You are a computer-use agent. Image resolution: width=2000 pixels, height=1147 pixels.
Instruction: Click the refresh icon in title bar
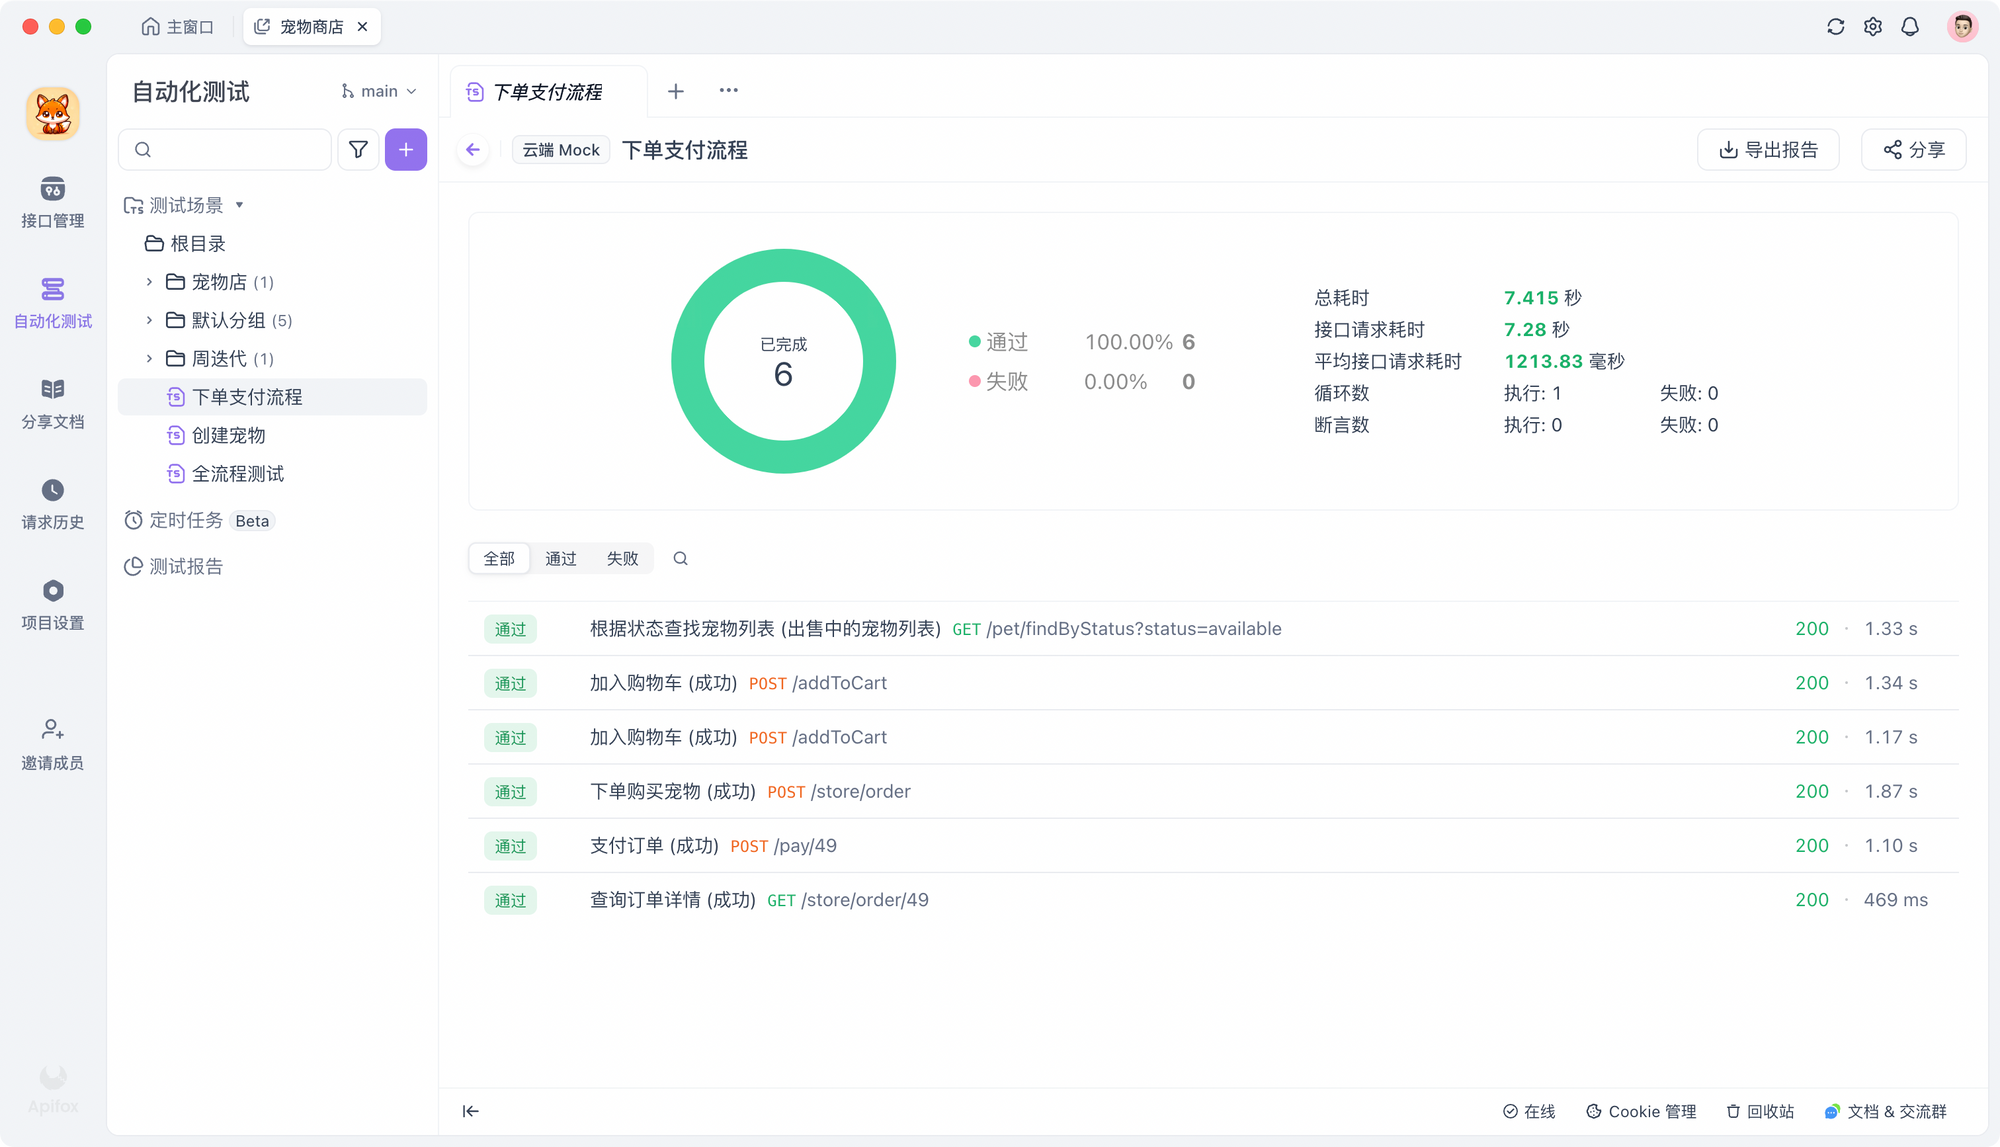(x=1835, y=27)
